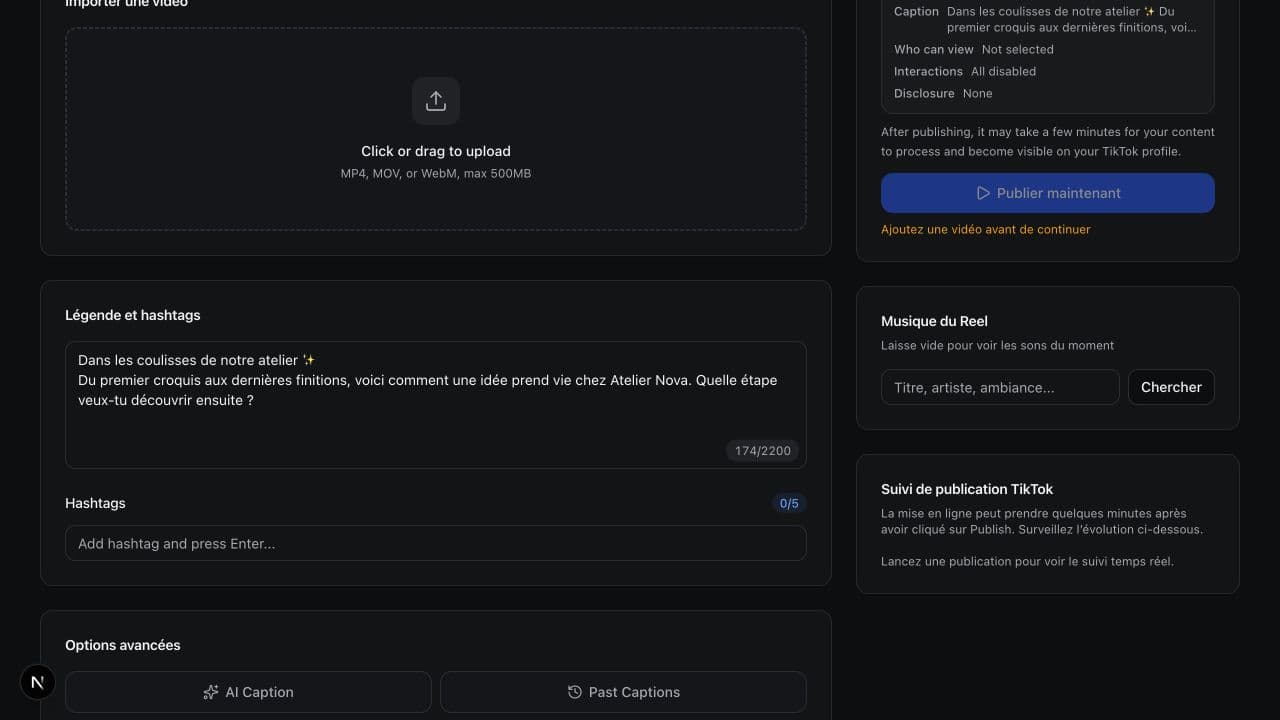Image resolution: width=1280 pixels, height=720 pixels.
Task: Click the sparkle icon on AI Caption
Action: point(210,692)
